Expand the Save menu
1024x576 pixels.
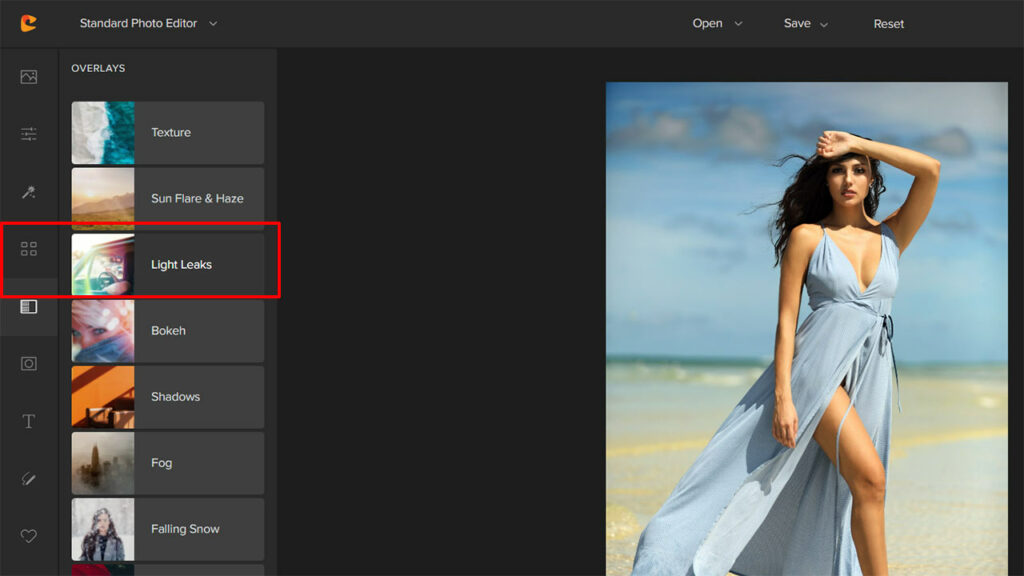pos(806,24)
